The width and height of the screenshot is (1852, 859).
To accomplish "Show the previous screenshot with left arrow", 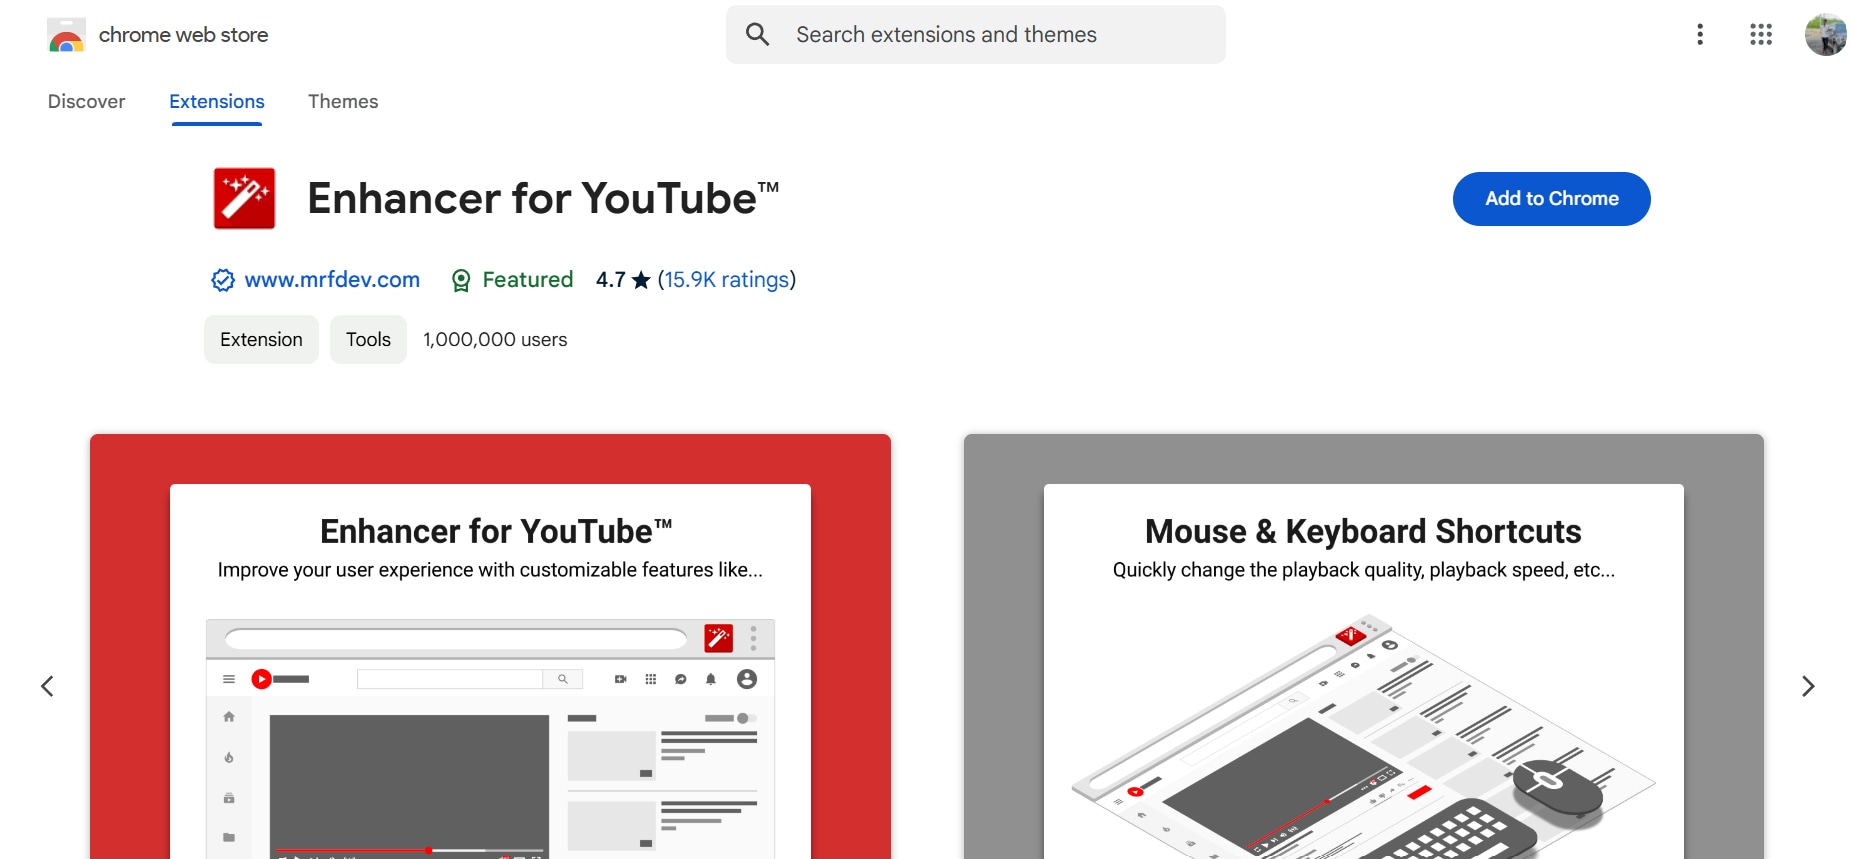I will click(x=47, y=686).
